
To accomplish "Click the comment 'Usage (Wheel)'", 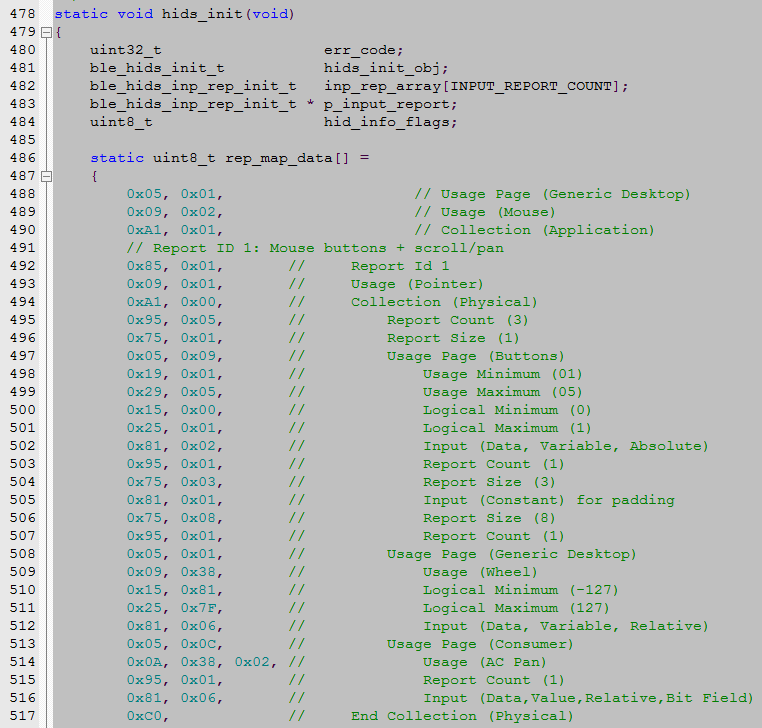I will tap(480, 572).
